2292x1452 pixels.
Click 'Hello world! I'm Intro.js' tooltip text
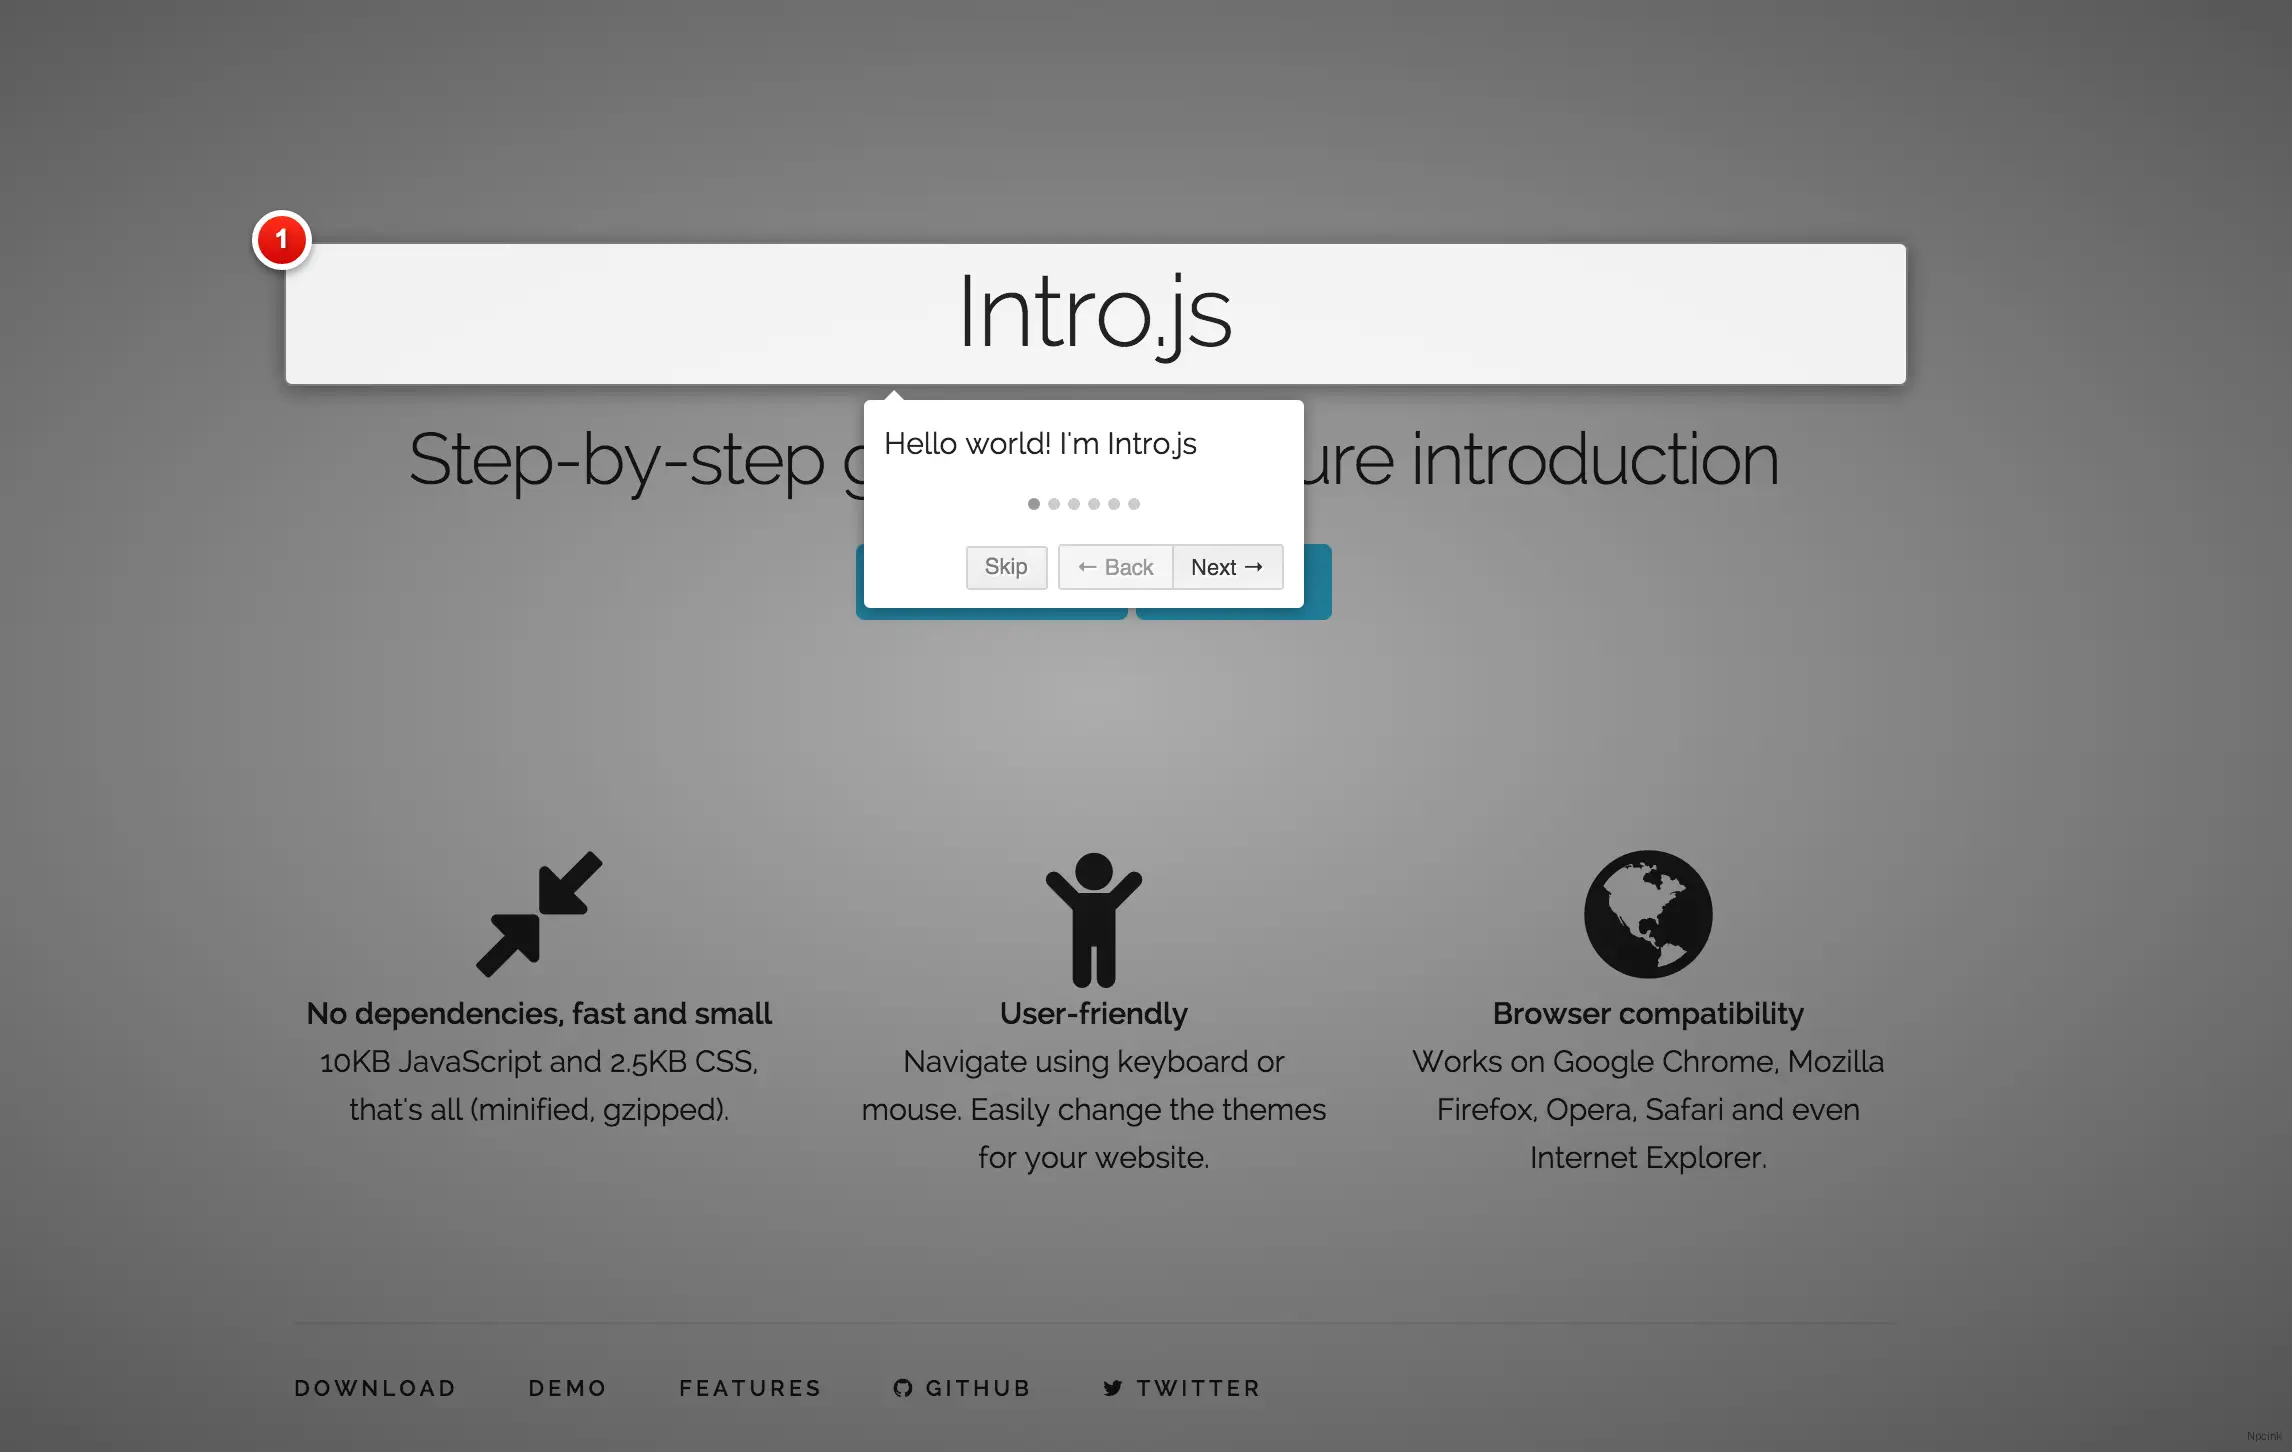(x=1040, y=444)
